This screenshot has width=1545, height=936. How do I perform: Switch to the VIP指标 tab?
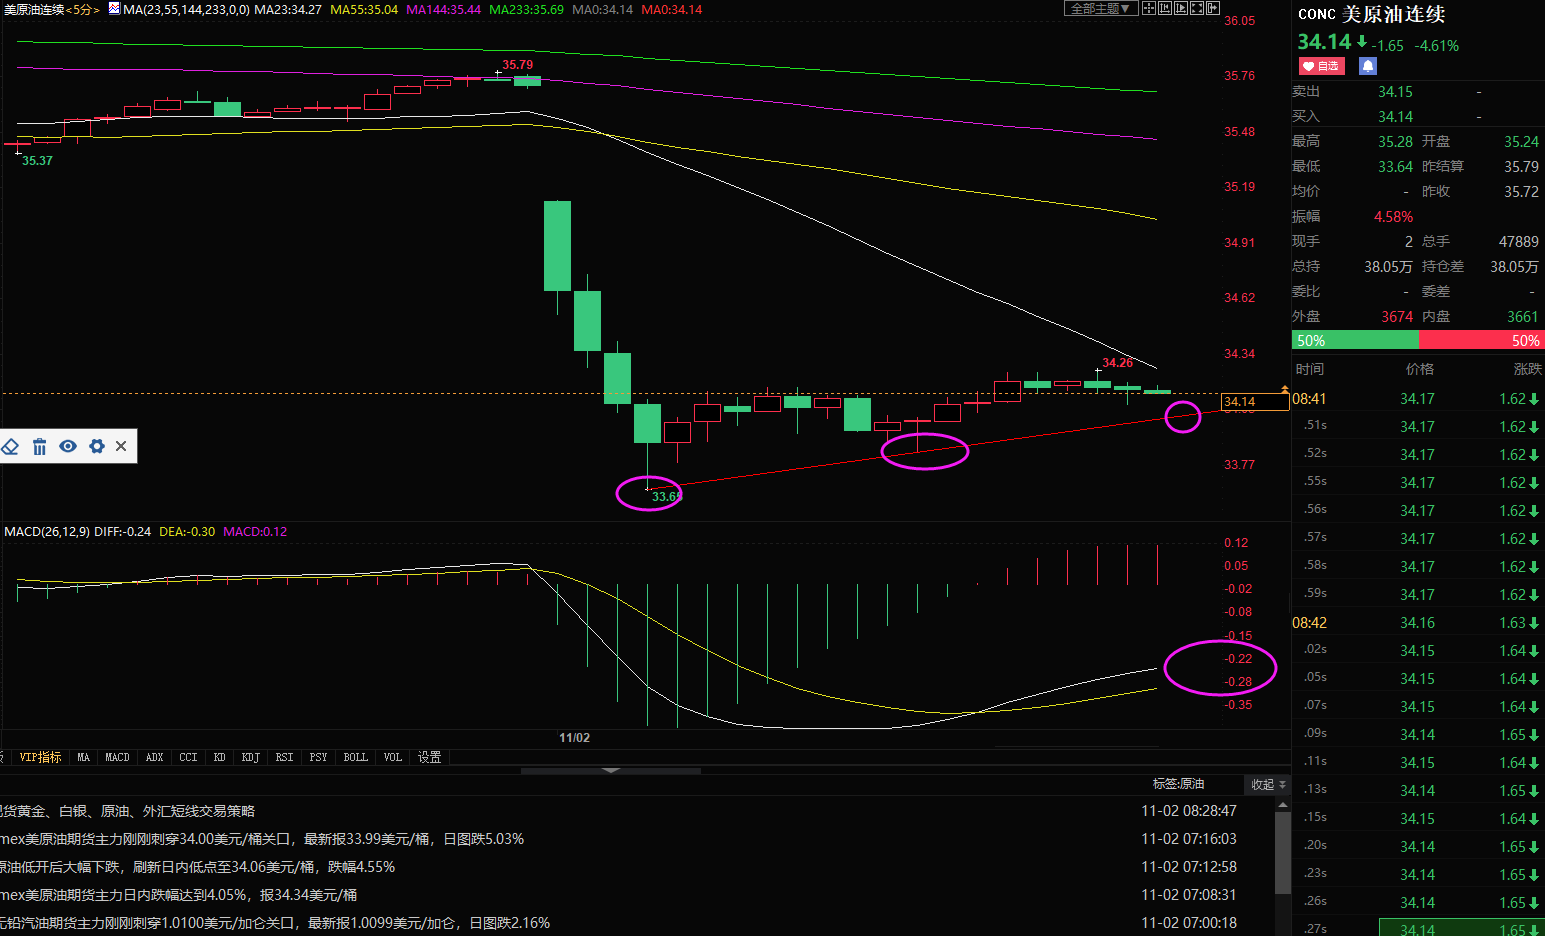click(40, 757)
